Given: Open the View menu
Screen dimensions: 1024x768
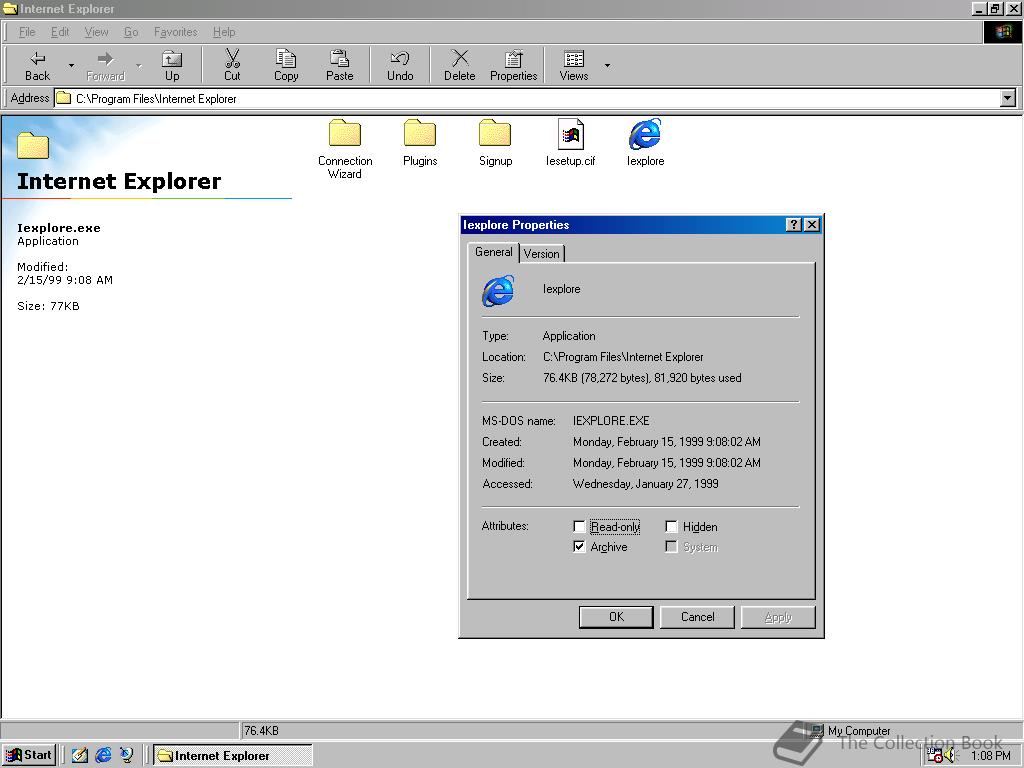Looking at the screenshot, I should (x=96, y=32).
